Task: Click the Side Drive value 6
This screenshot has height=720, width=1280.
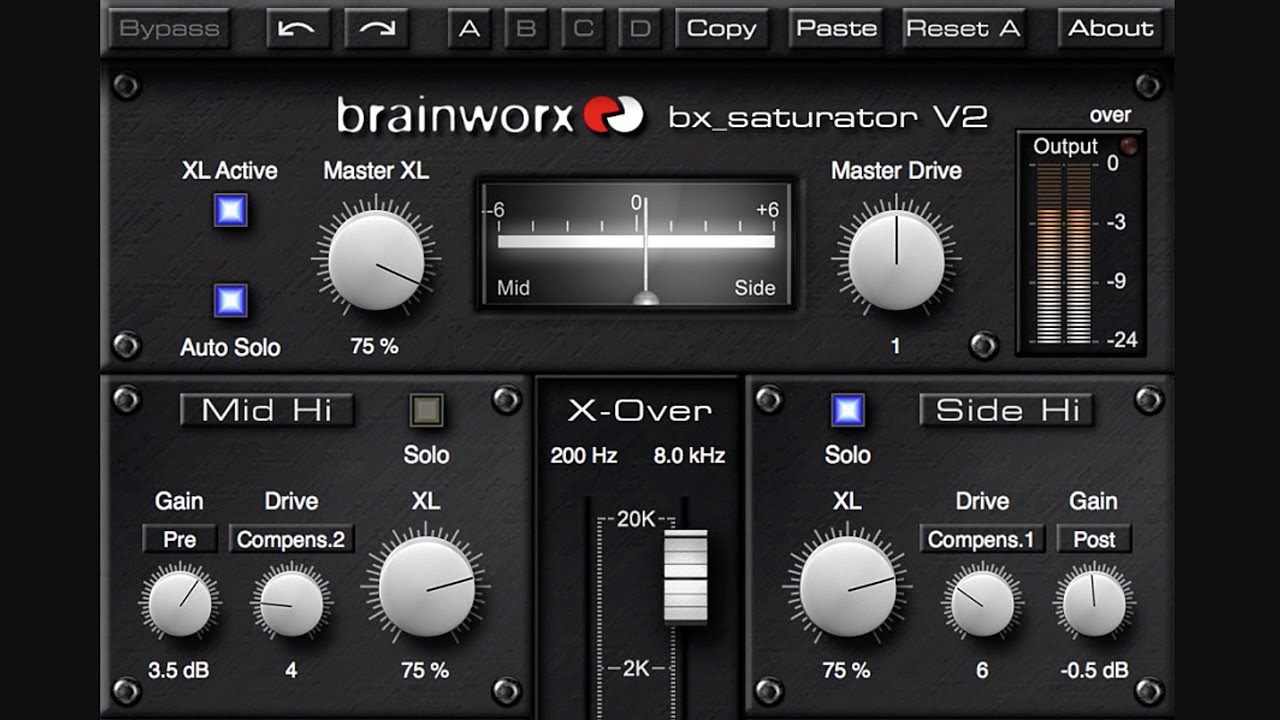Action: 982,671
